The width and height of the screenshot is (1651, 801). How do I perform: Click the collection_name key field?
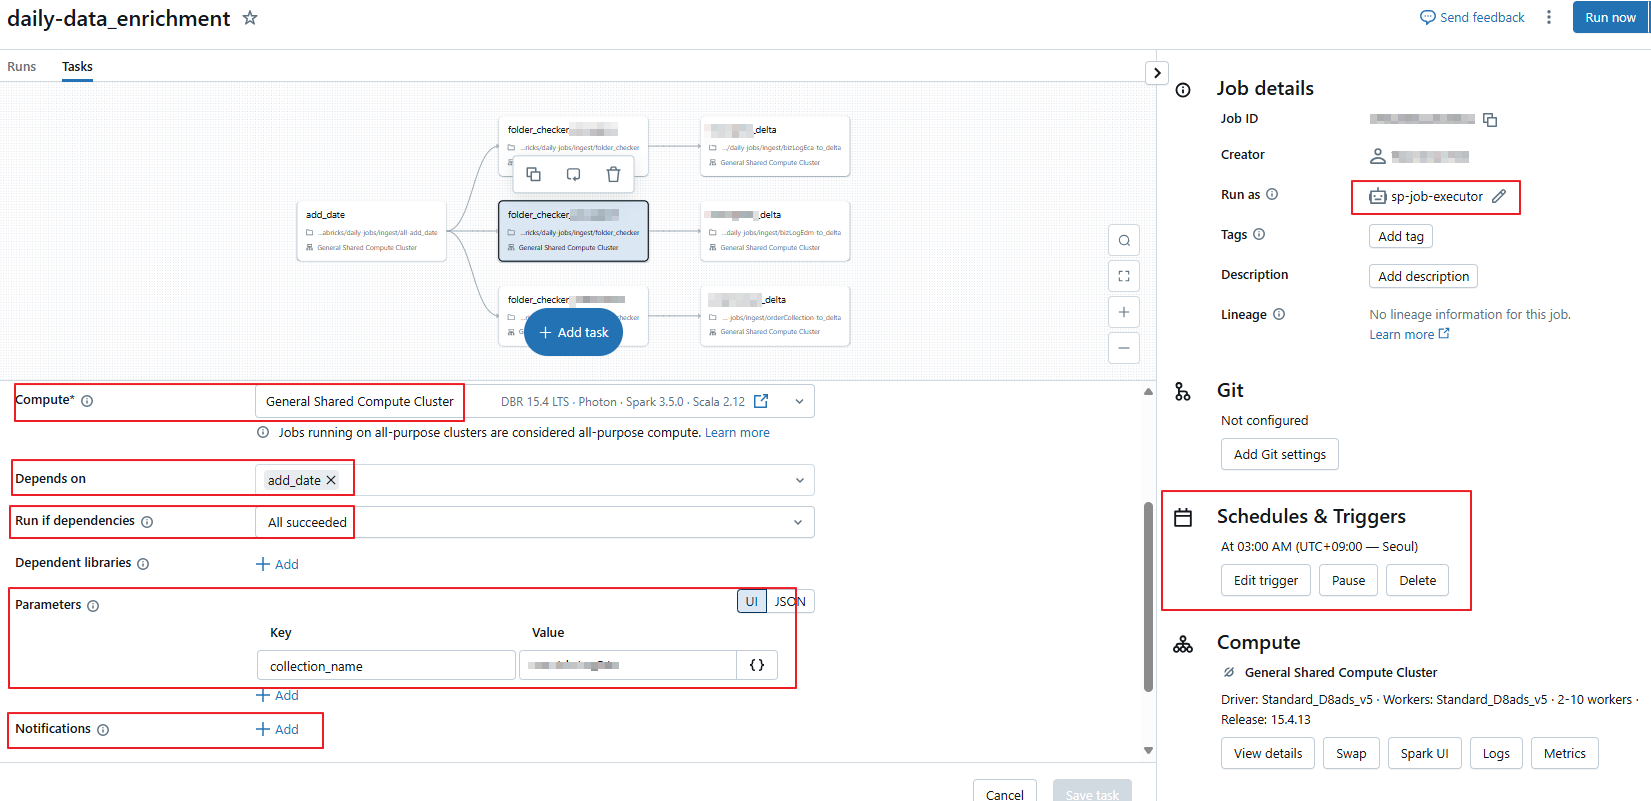coord(386,666)
